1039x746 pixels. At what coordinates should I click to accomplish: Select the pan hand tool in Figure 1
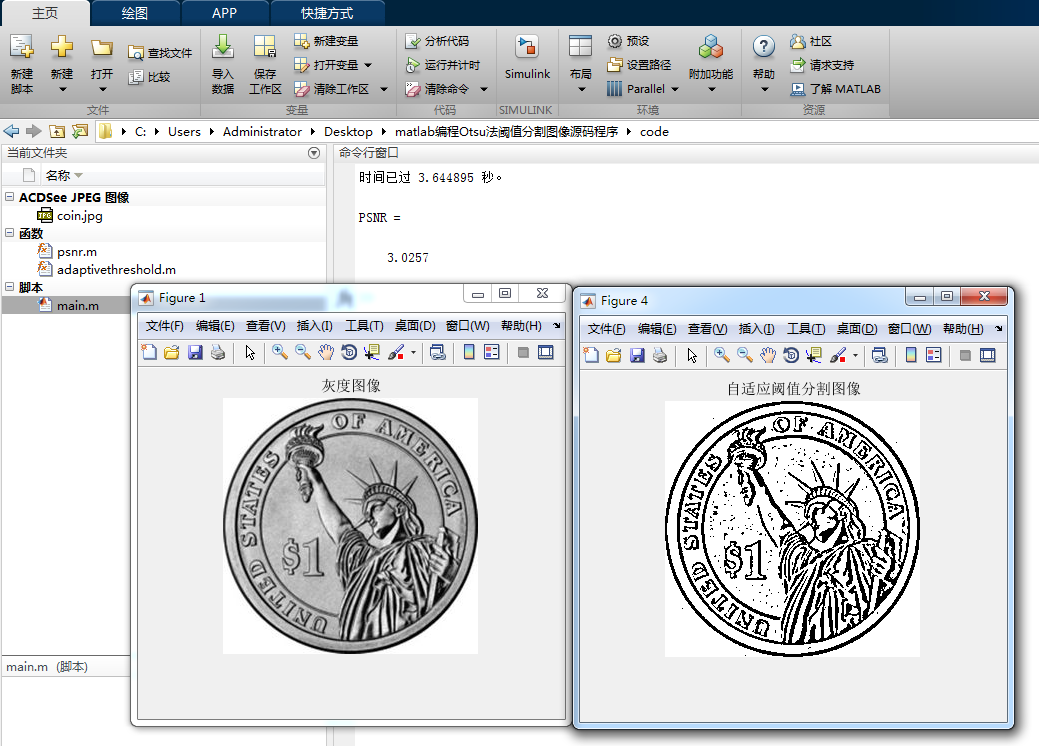(x=325, y=352)
